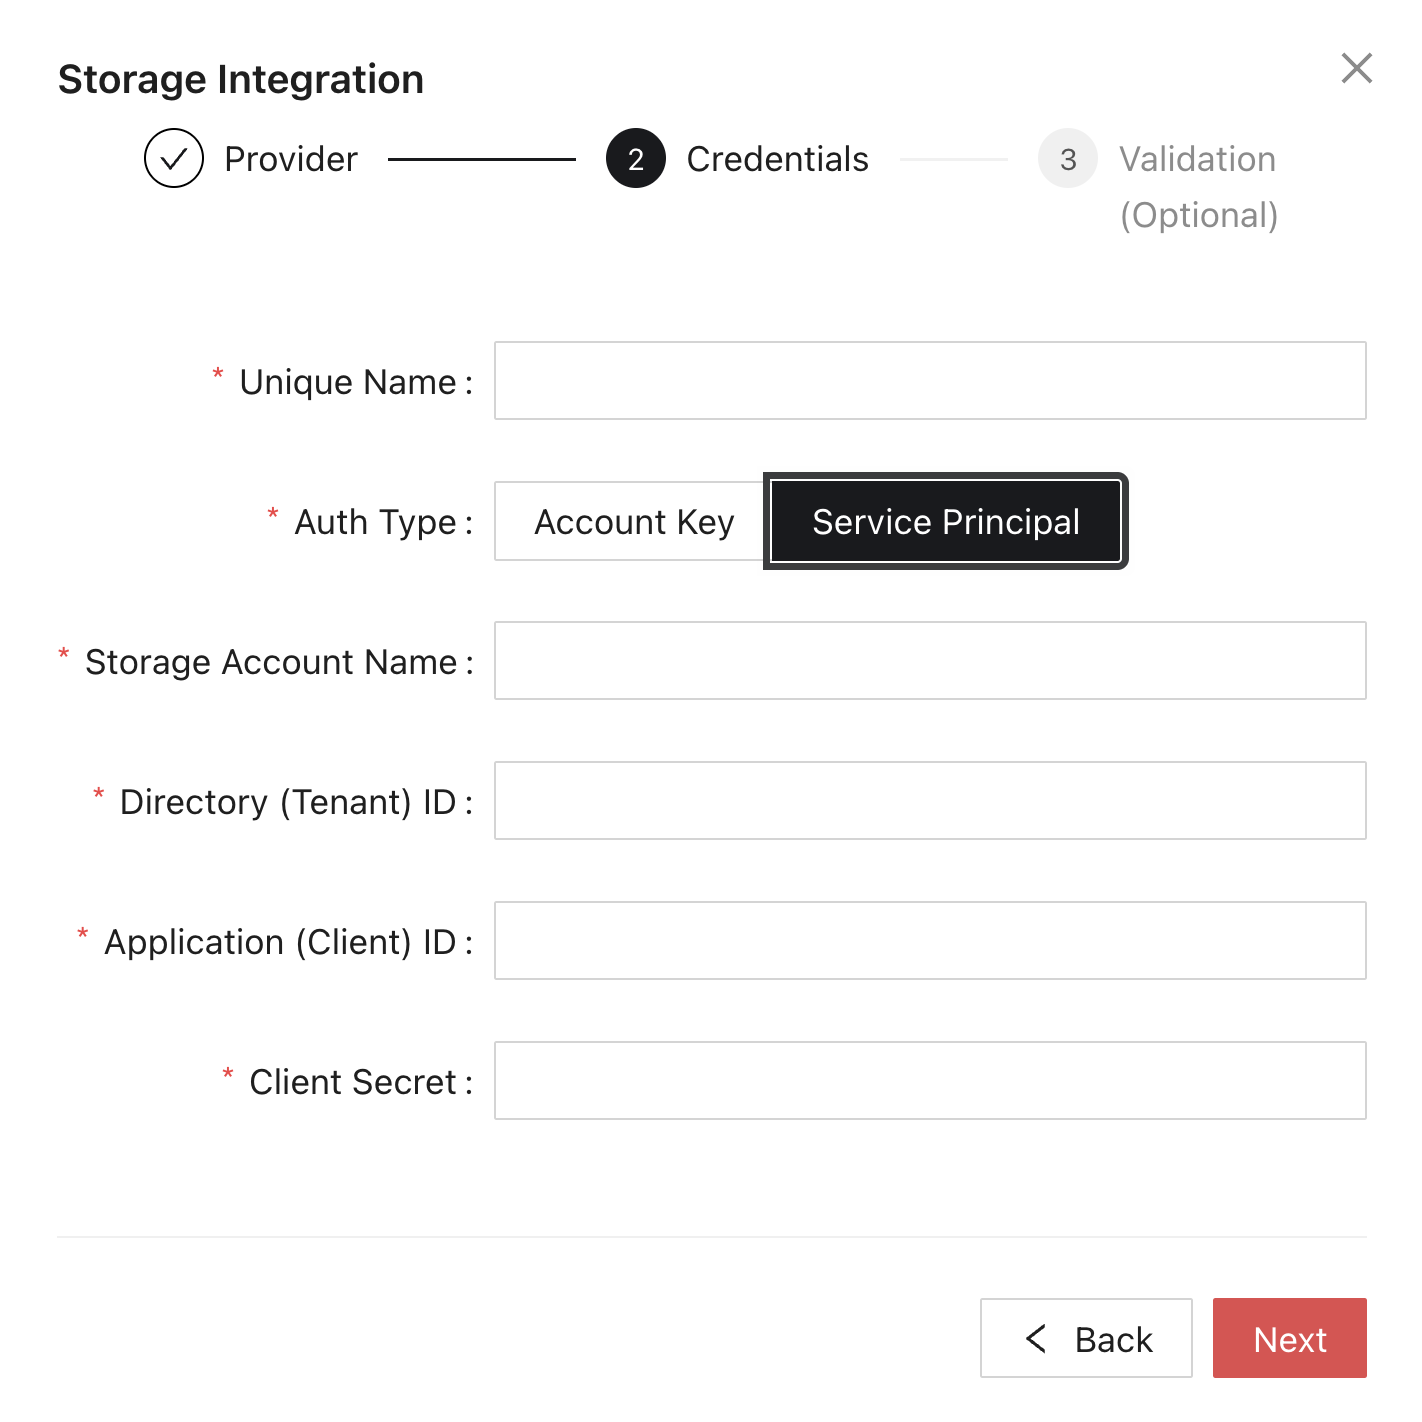Click the Unique Name label

pyautogui.click(x=348, y=382)
